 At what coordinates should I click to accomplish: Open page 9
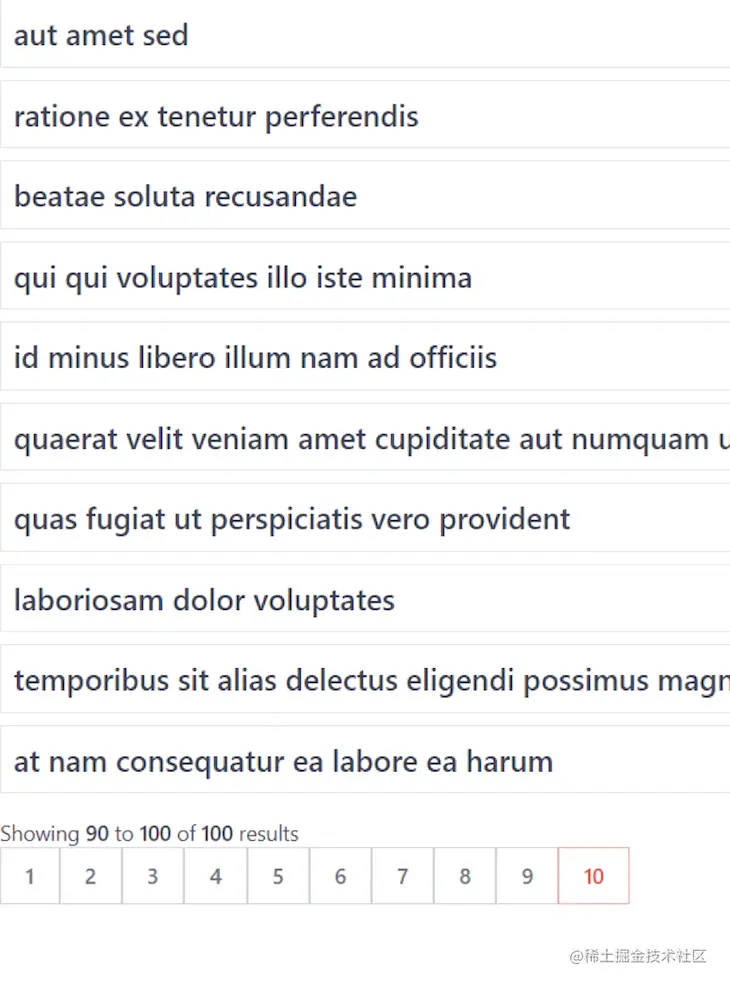coord(526,876)
